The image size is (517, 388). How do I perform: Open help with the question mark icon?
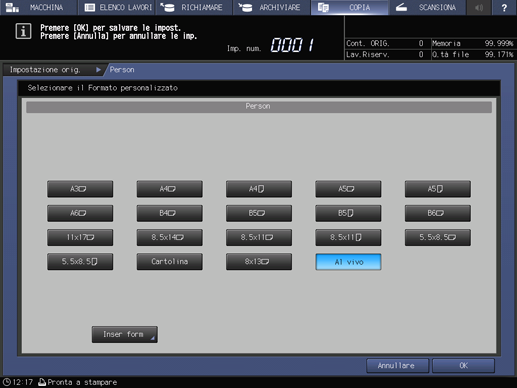point(504,7)
